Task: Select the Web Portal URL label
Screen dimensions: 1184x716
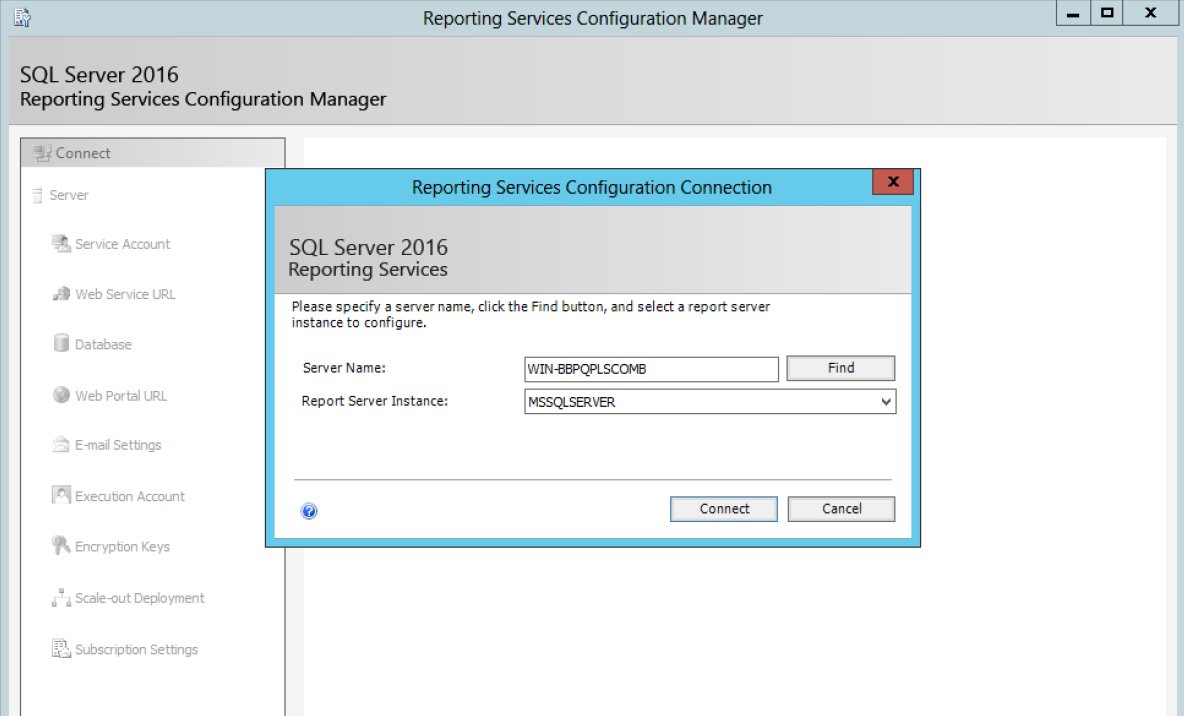Action: pyautogui.click(x=121, y=396)
